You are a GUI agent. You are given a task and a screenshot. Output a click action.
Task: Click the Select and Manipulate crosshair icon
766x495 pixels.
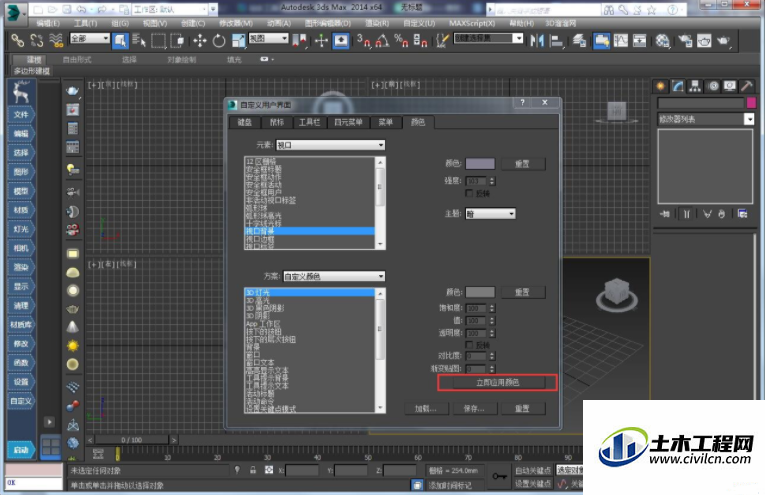point(321,41)
